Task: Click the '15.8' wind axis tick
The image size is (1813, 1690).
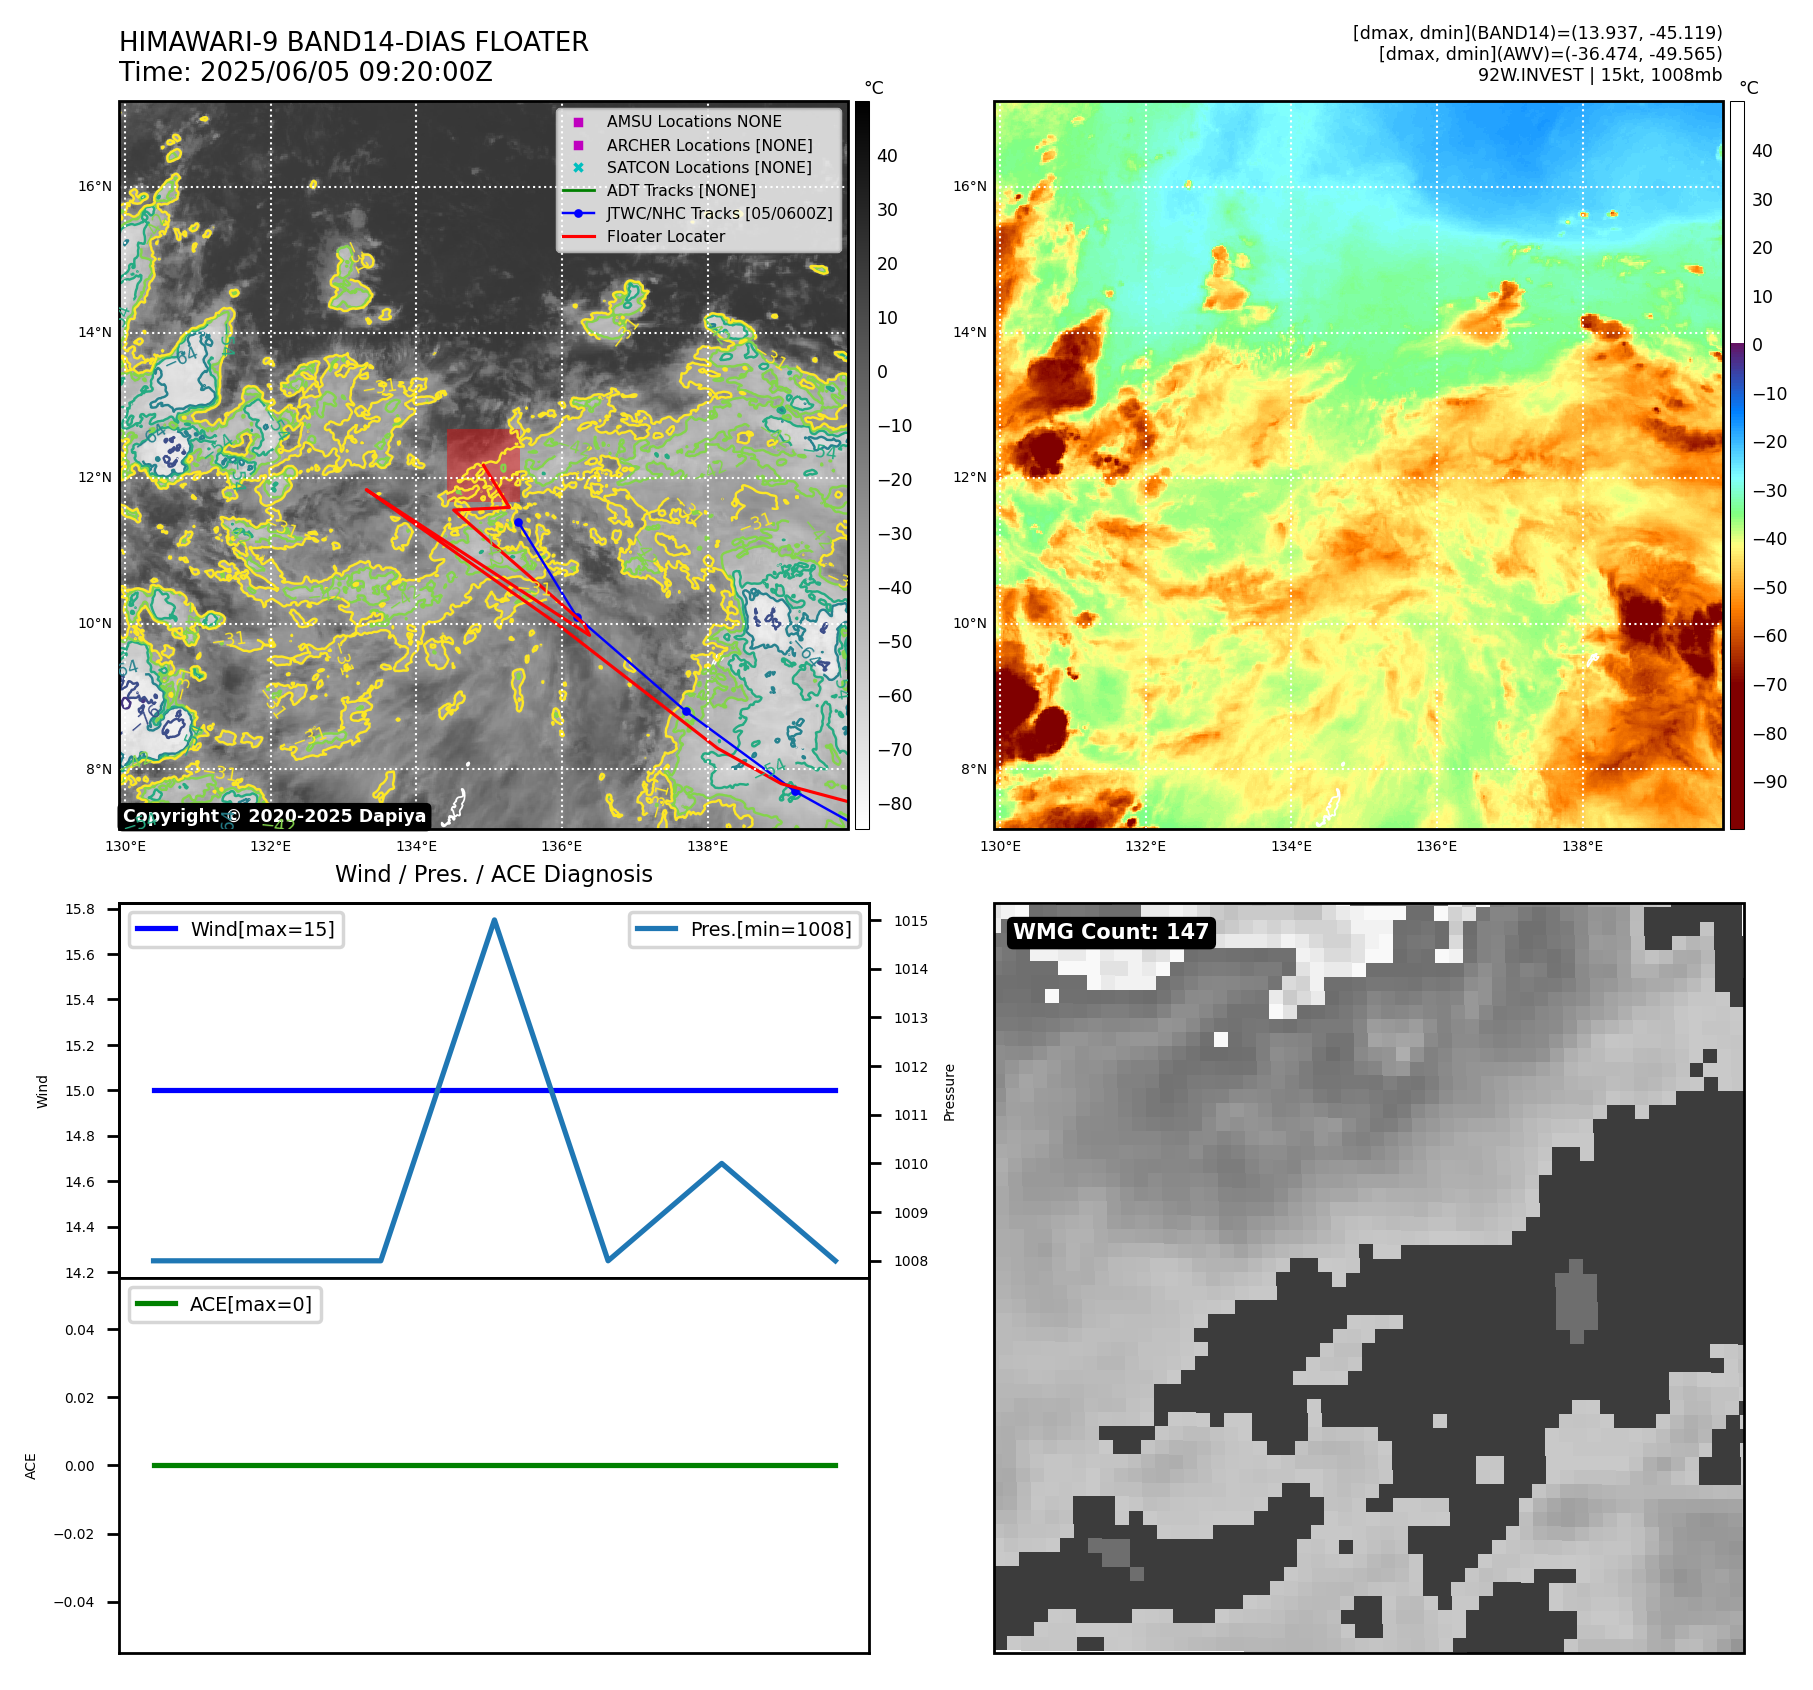Action: [80, 909]
